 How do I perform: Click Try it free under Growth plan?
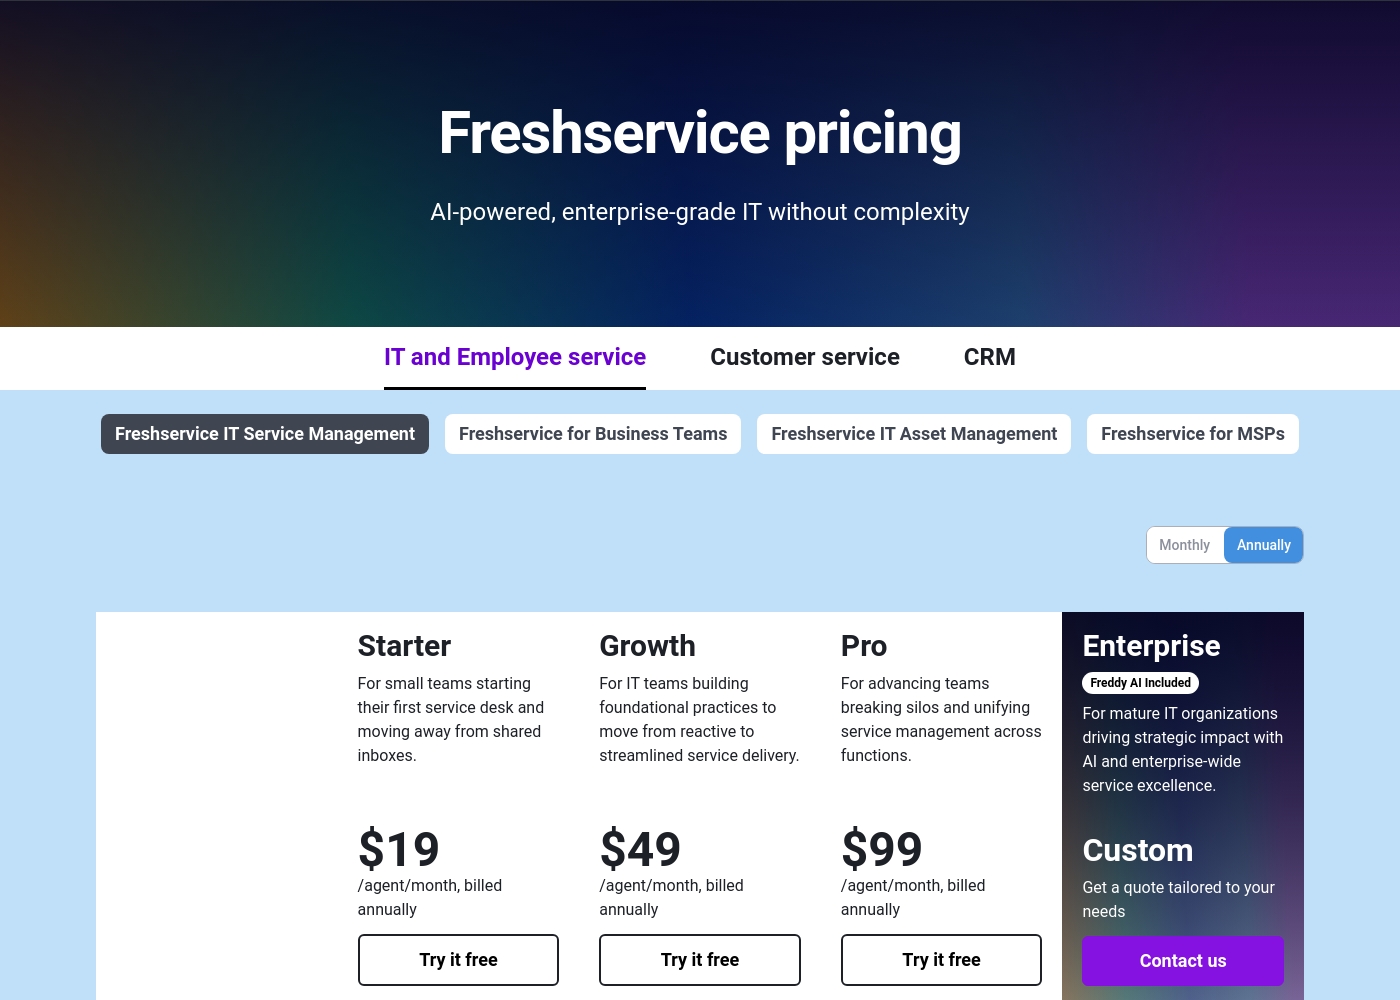(700, 960)
